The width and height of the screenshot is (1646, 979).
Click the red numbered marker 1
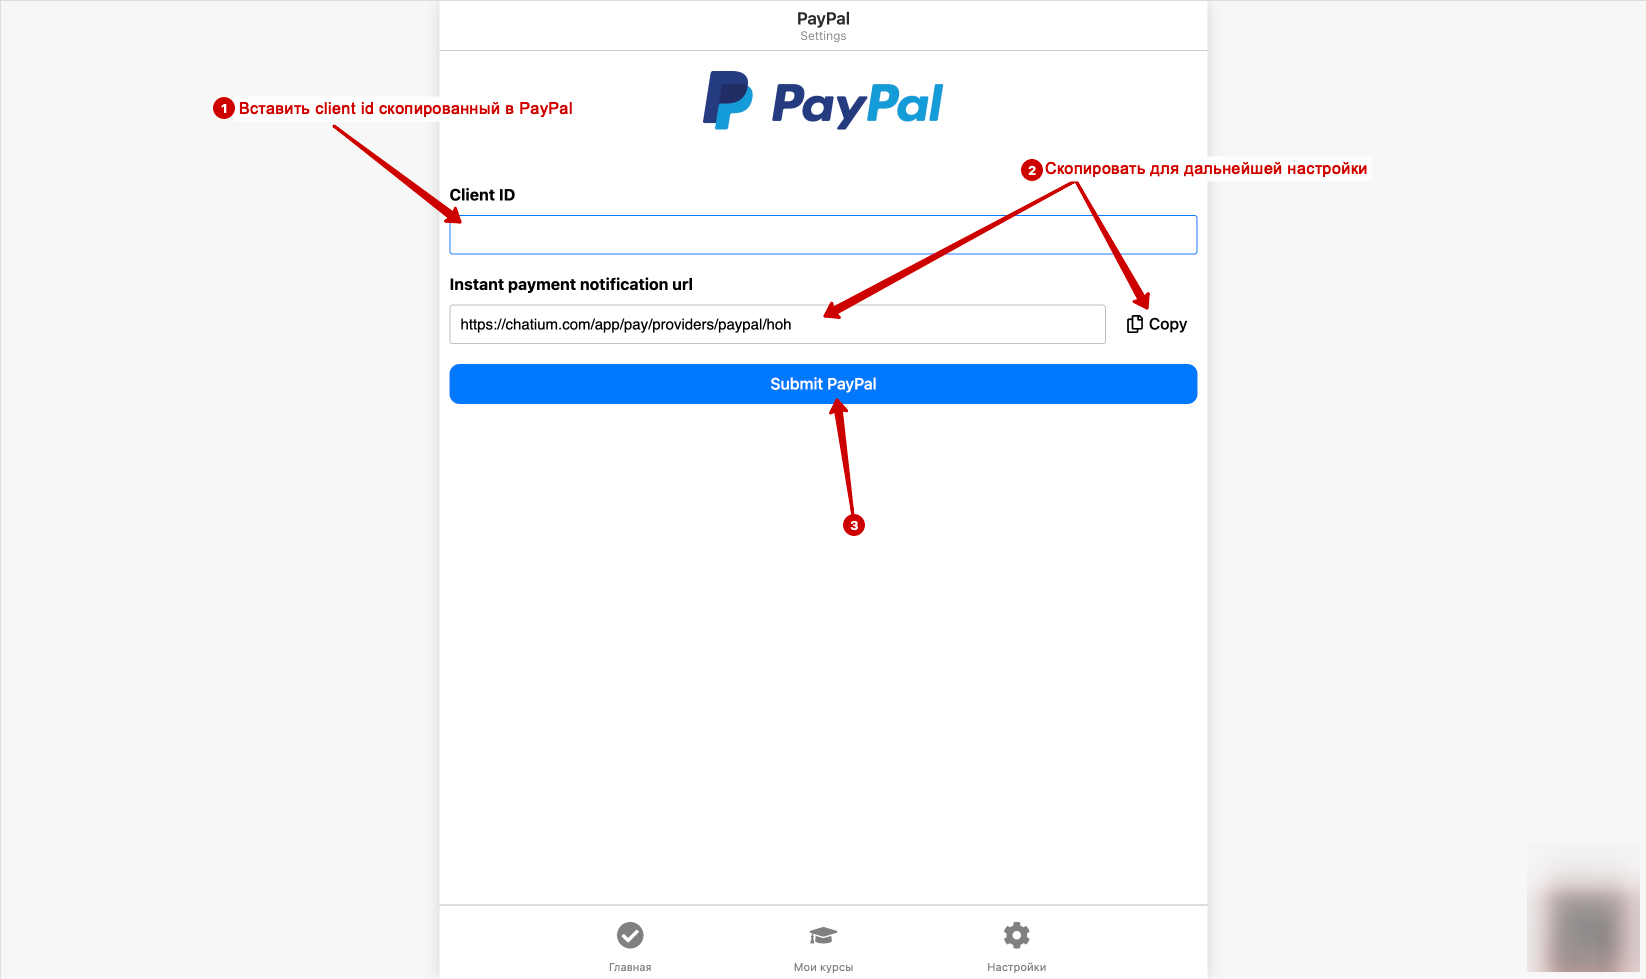pyautogui.click(x=224, y=108)
